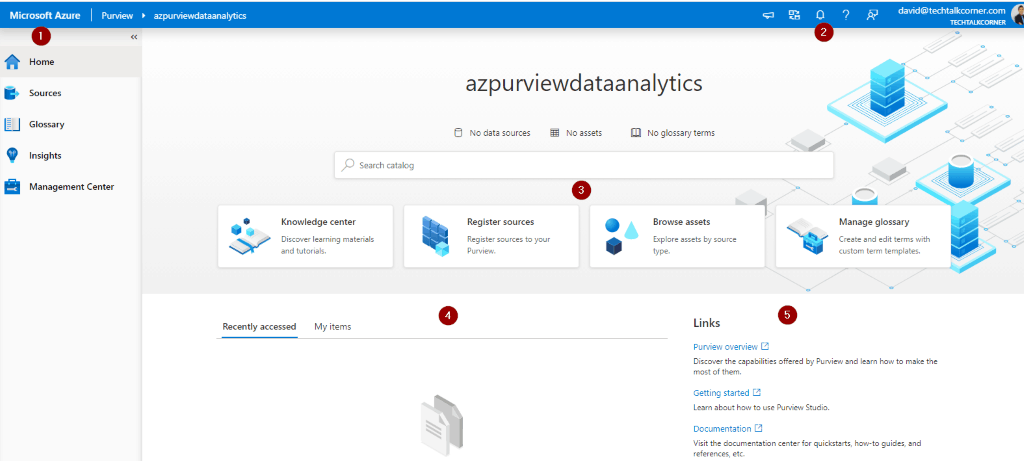Click the azpurviewdataanalytics page heading
Viewport: 1024px width, 461px height.
pyautogui.click(x=584, y=84)
